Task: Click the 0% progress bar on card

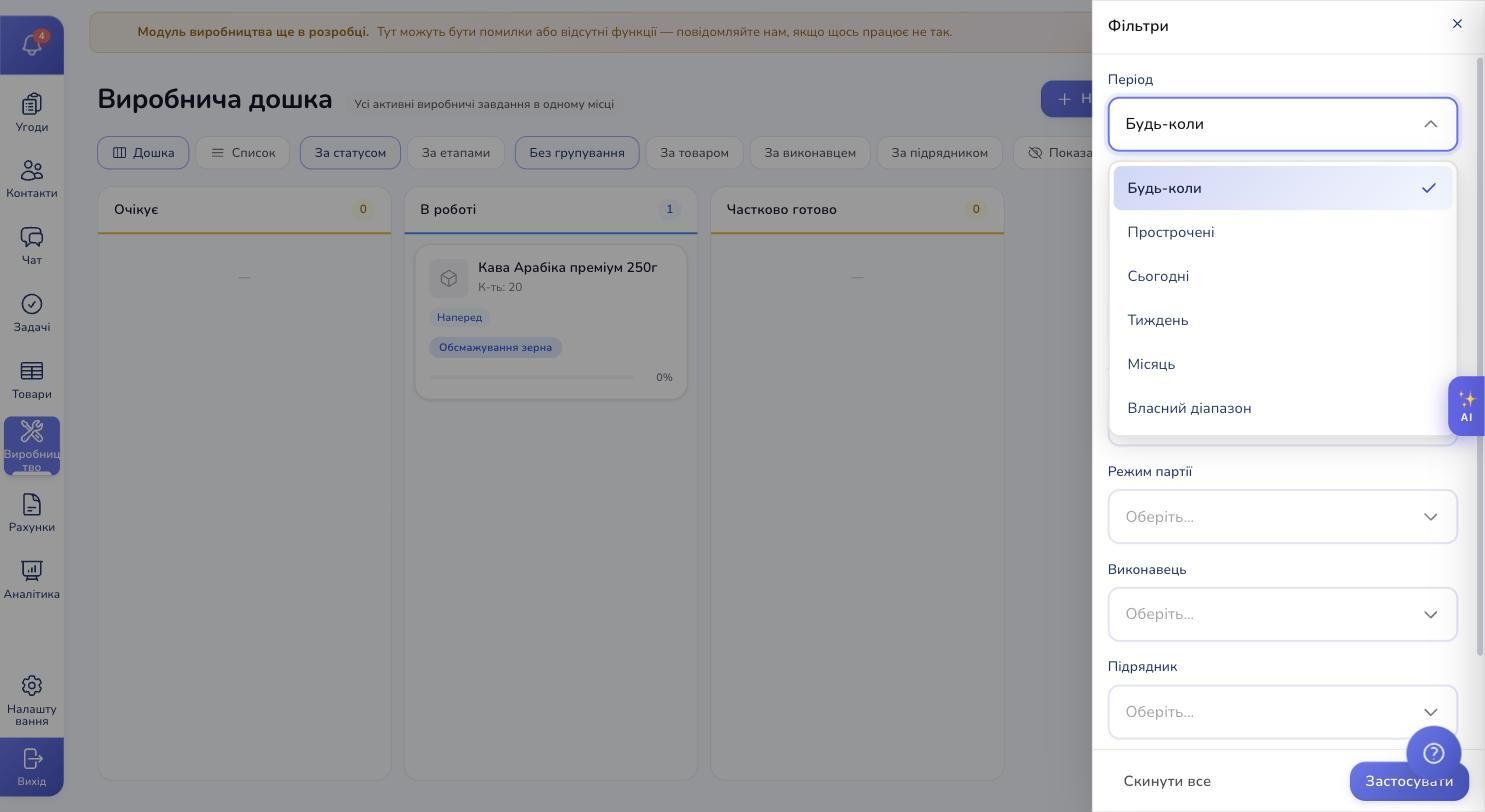Action: [532, 377]
